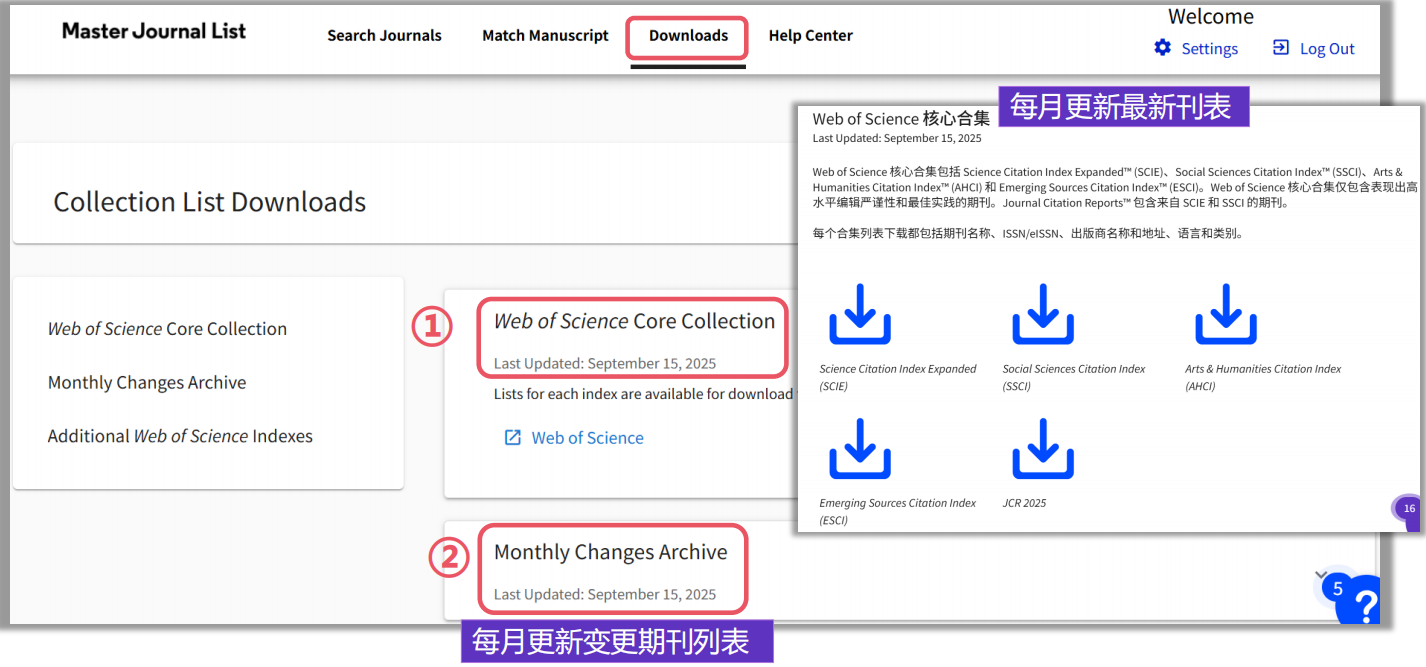Download the Social Sciences Citation Index list
The width and height of the screenshot is (1426, 667).
click(1043, 314)
